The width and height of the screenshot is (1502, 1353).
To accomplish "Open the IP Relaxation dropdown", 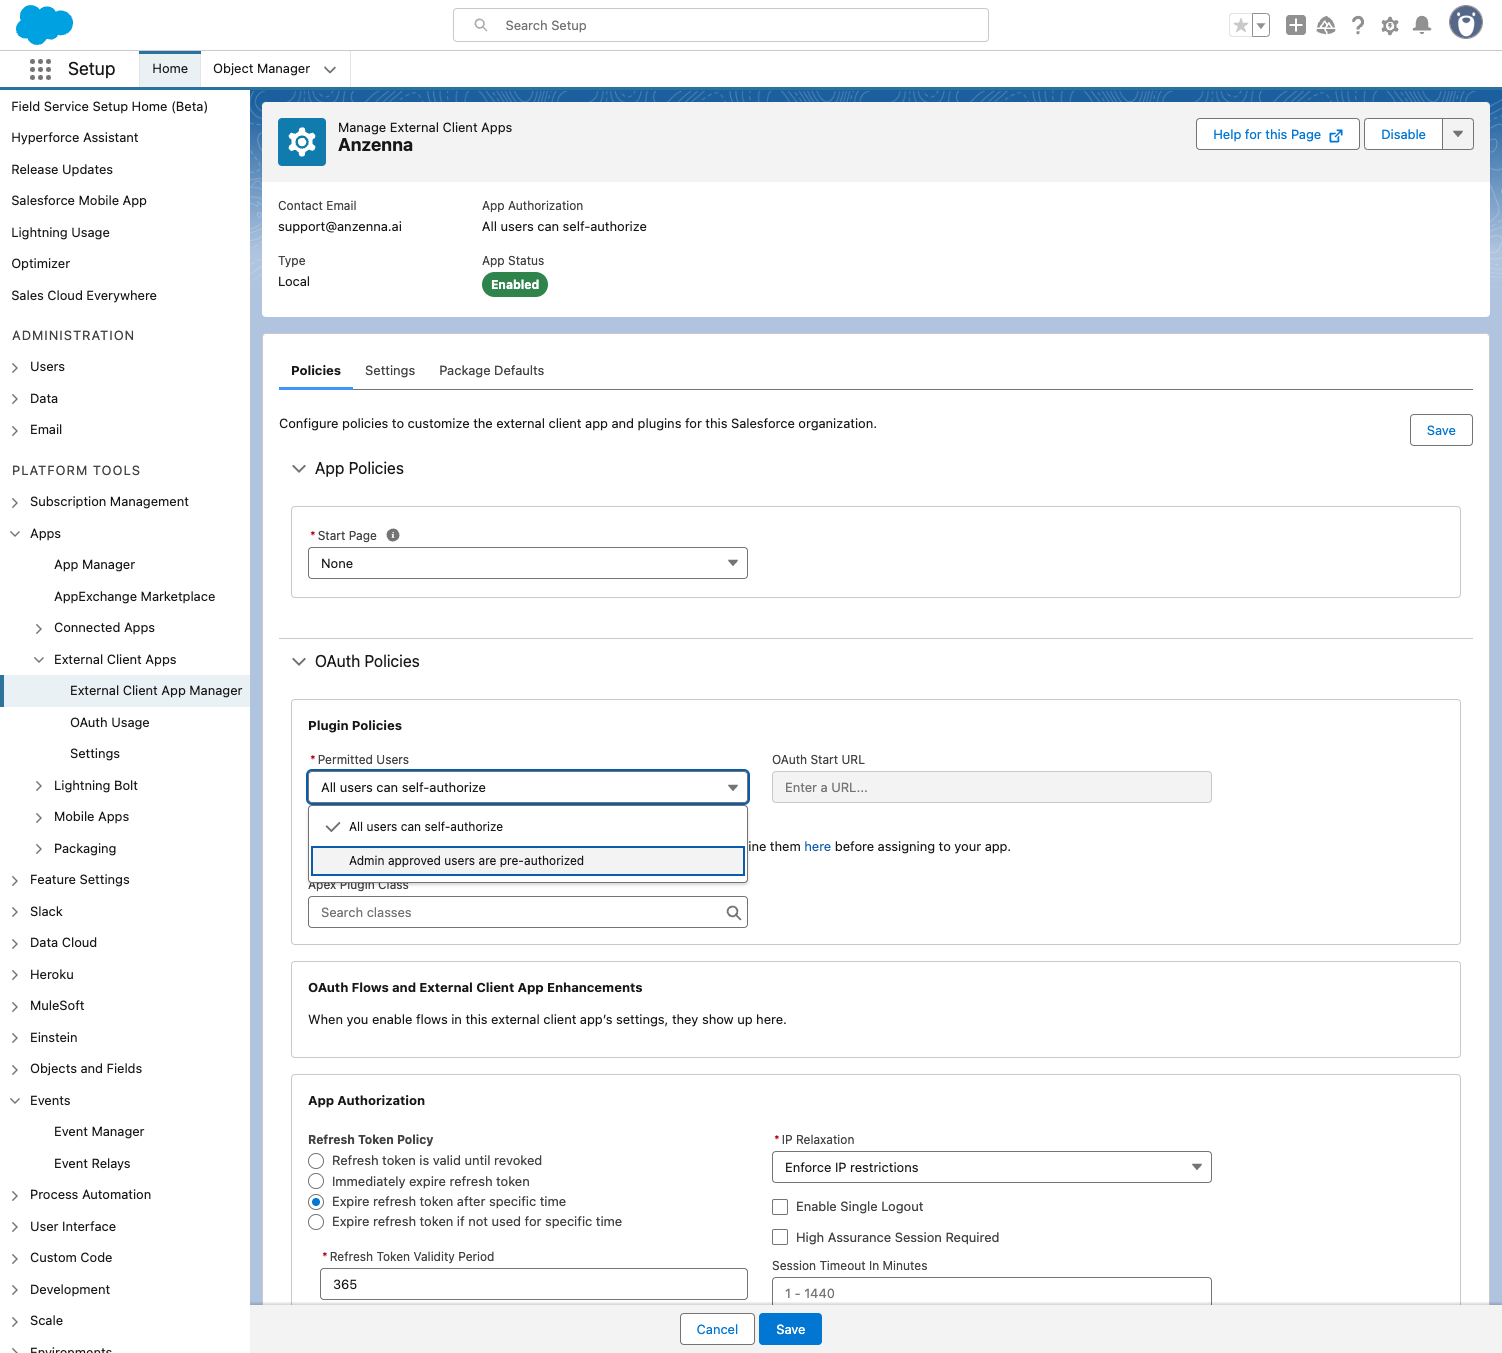I will coord(991,1167).
